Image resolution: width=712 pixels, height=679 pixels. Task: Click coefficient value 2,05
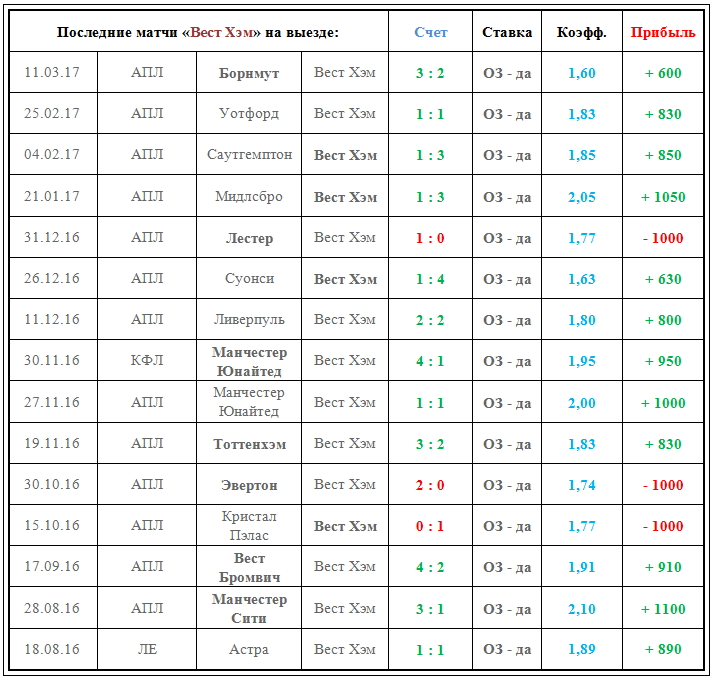(582, 197)
